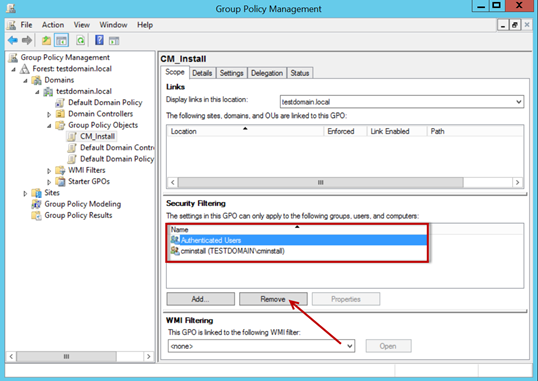Click the Refresh toolbar icon
Image resolution: width=538 pixels, height=381 pixels.
80,41
